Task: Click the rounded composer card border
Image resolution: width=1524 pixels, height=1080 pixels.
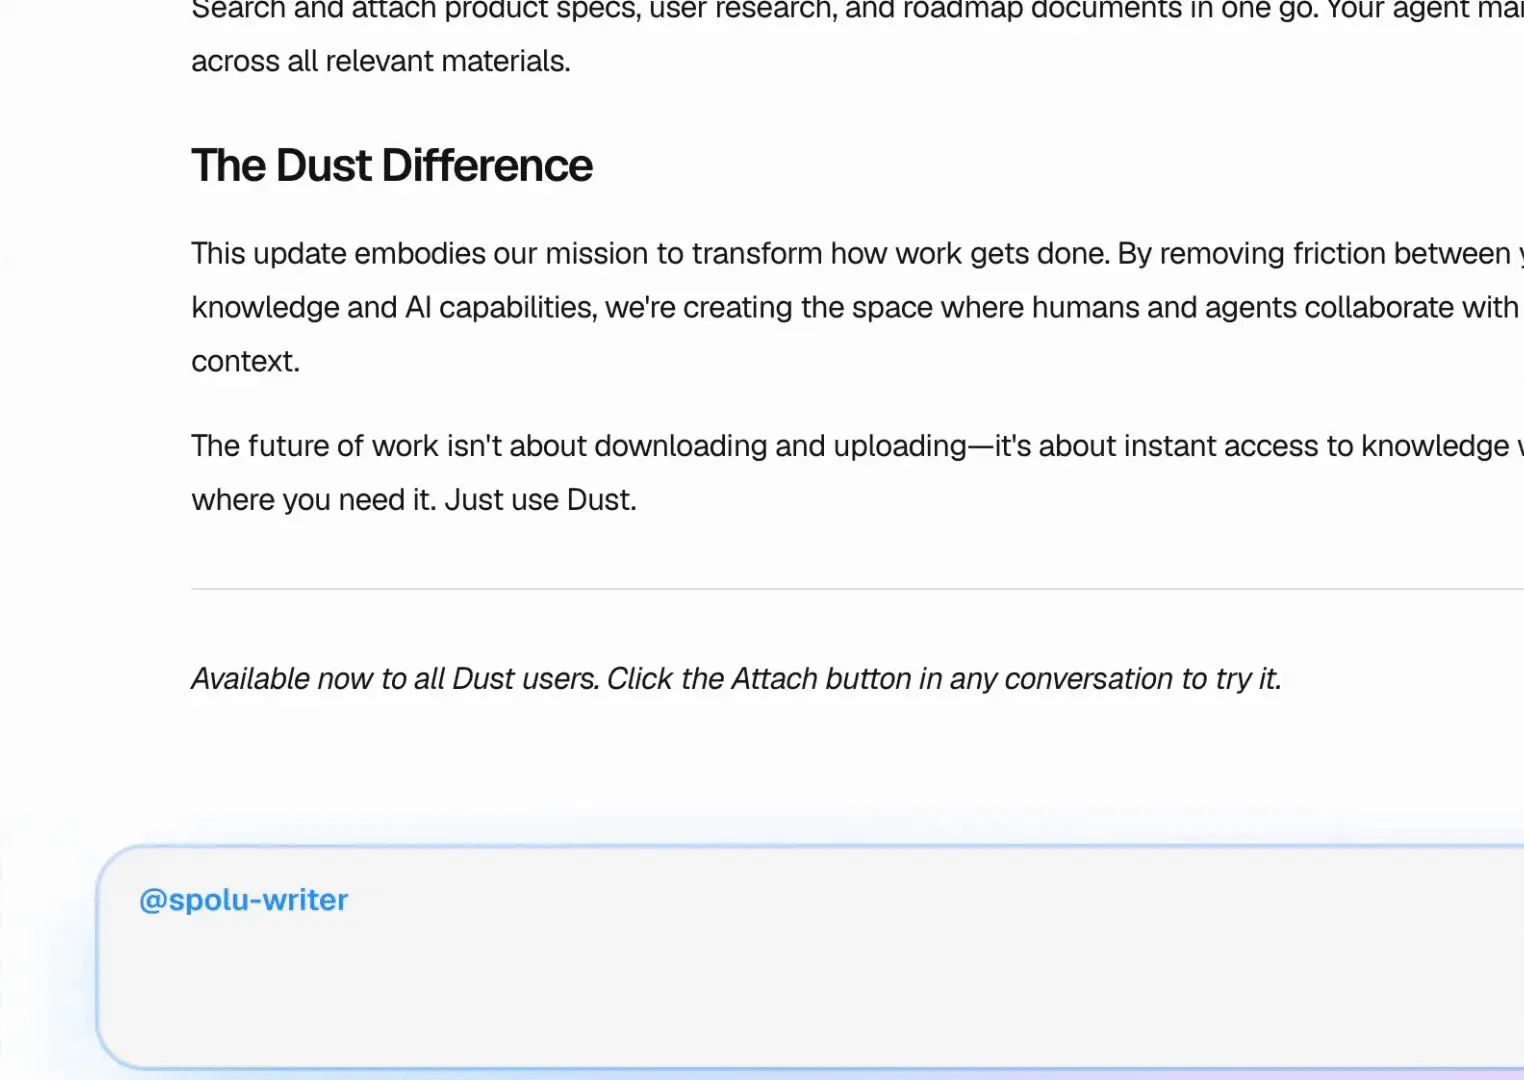Action: [x=105, y=960]
